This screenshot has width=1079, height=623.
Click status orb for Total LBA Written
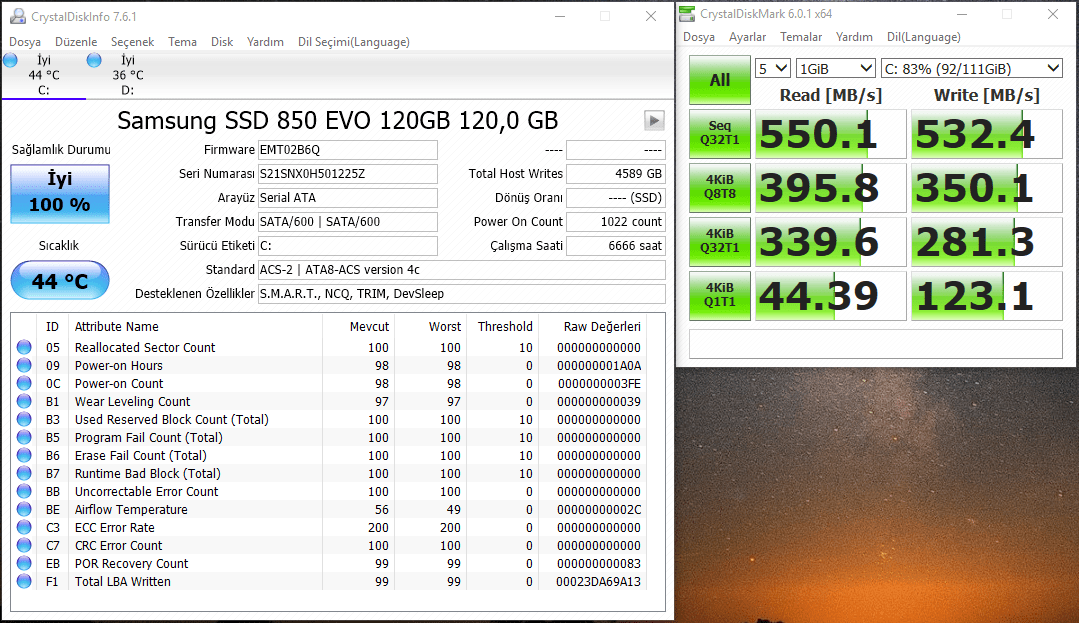point(24,581)
